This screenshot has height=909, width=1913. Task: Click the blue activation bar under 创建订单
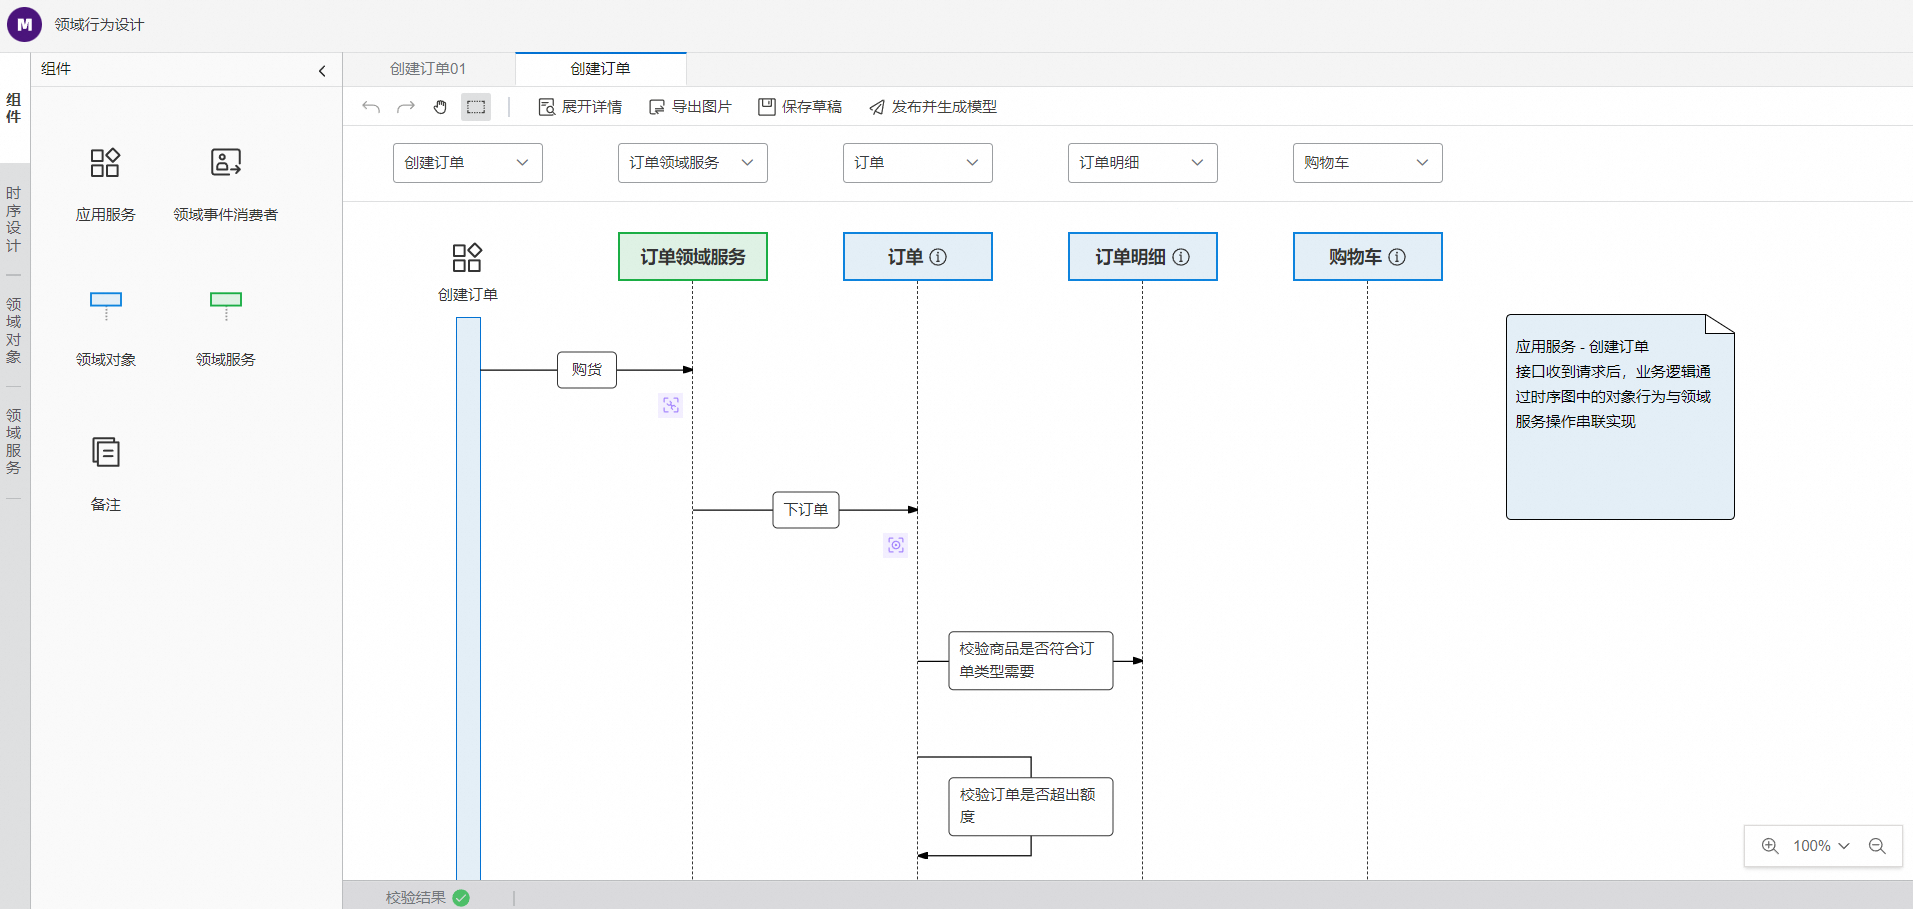(x=468, y=598)
